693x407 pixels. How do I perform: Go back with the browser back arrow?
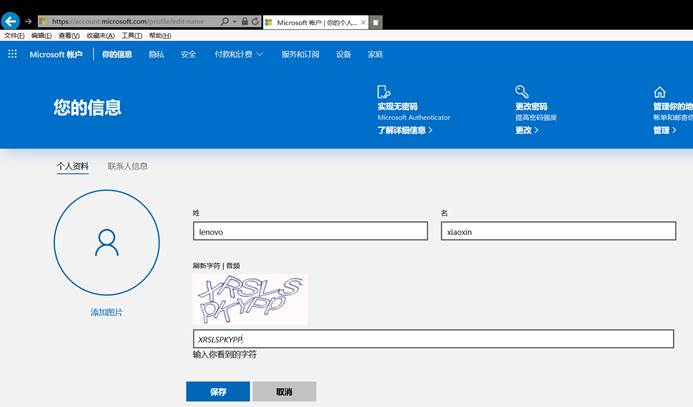[x=10, y=21]
